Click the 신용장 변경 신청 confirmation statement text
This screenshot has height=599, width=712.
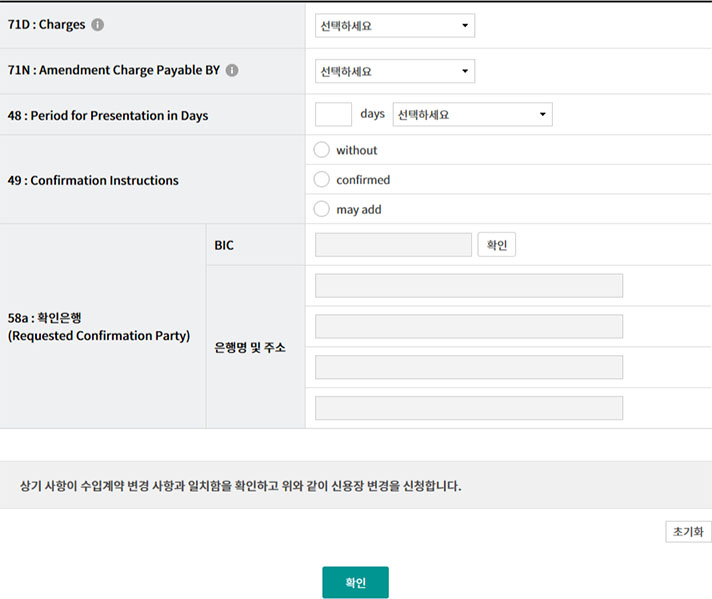pos(240,487)
